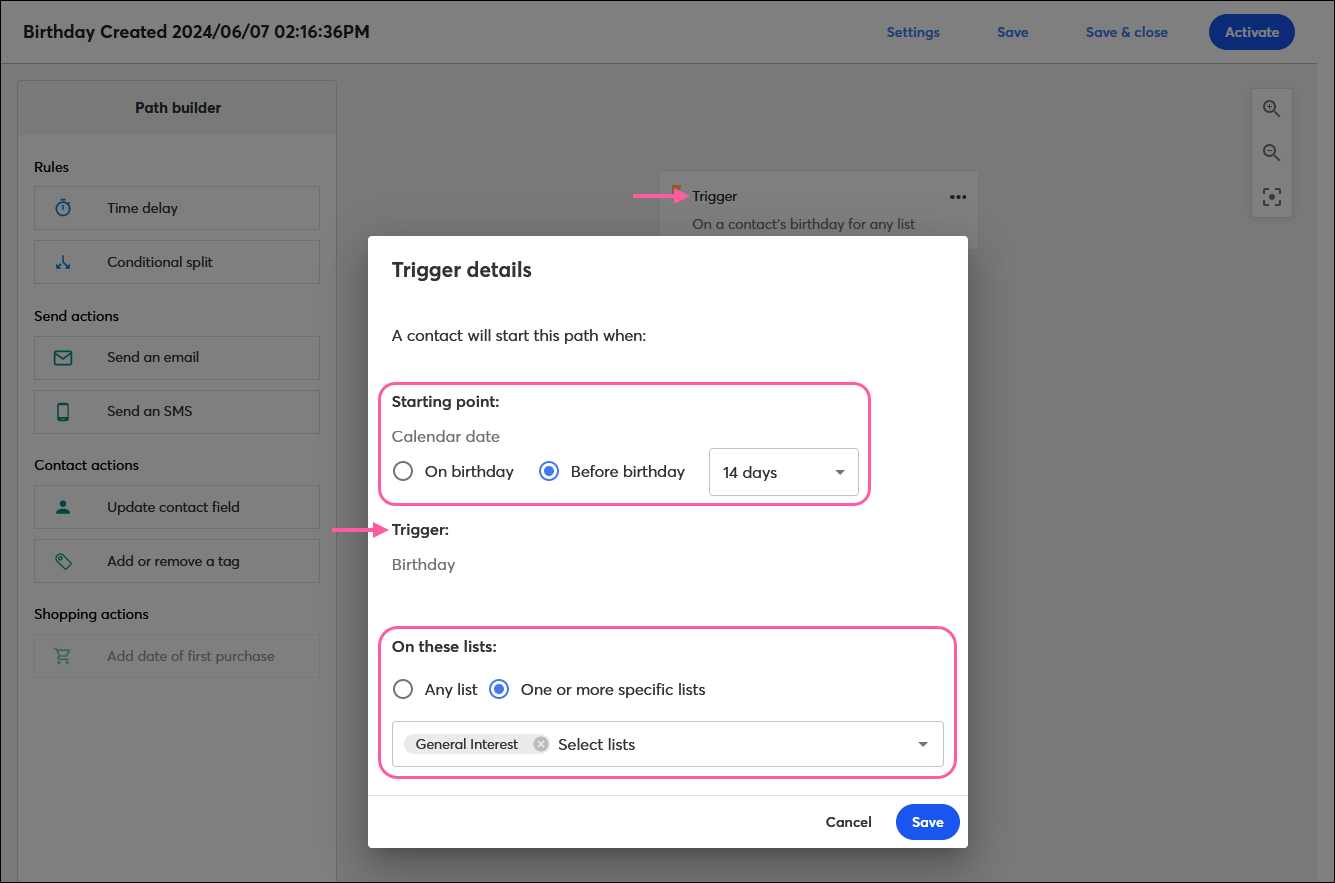Open the Settings menu item
The height and width of the screenshot is (883, 1335).
coord(912,32)
